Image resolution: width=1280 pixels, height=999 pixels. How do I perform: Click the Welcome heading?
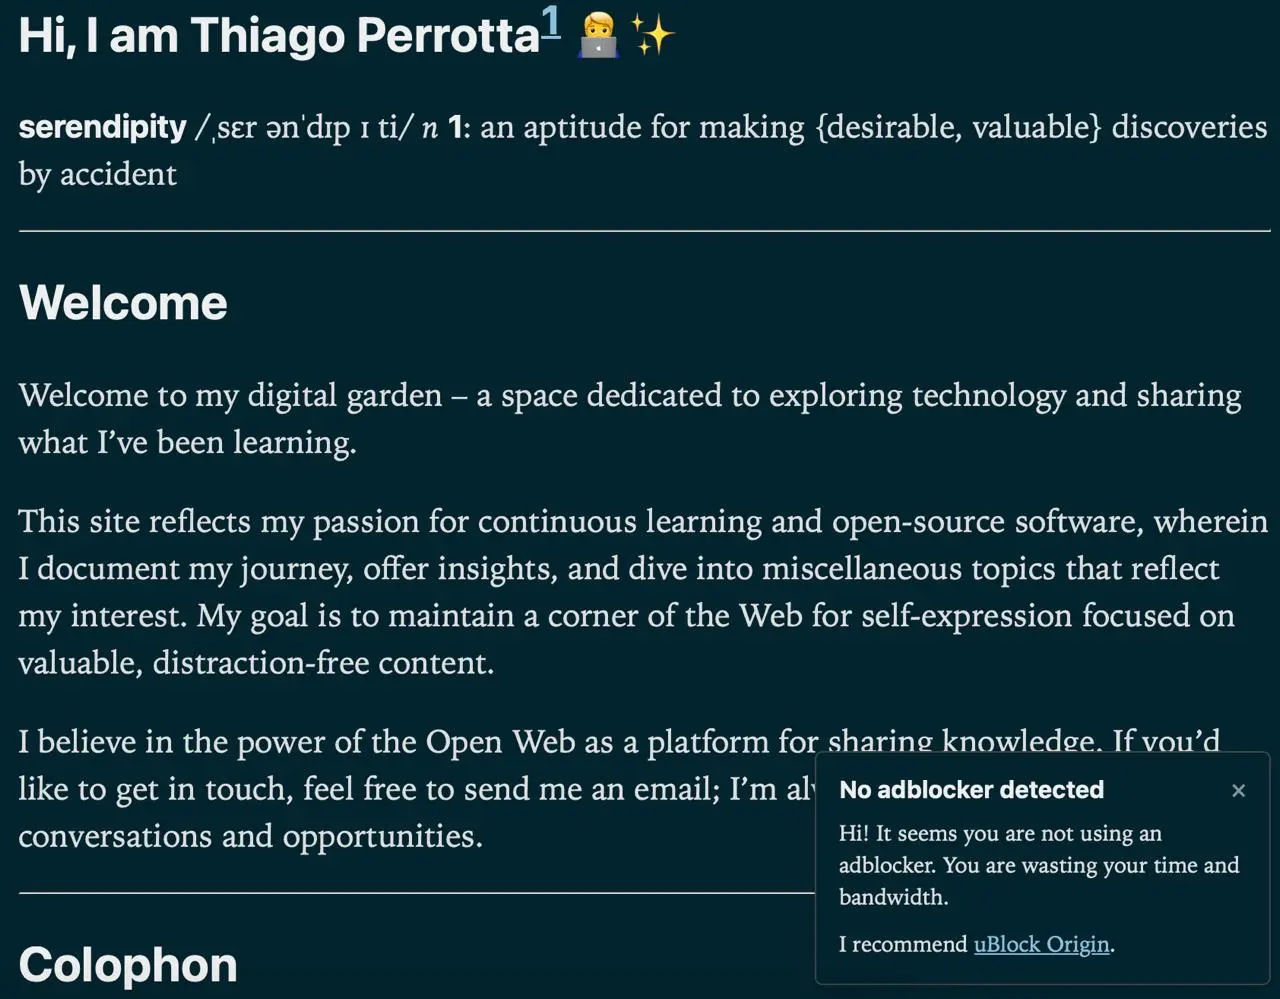[x=123, y=302]
